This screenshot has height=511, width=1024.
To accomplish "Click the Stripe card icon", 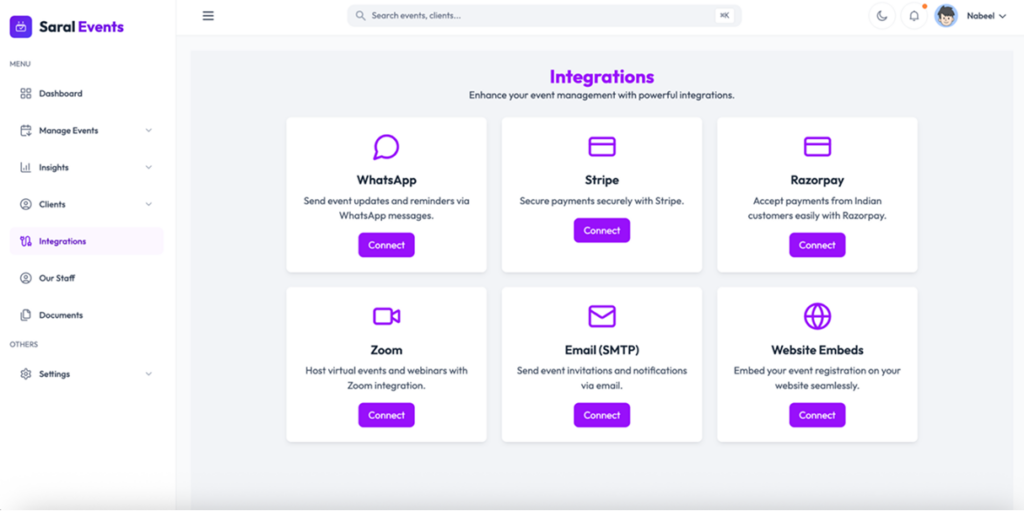I will tap(602, 147).
